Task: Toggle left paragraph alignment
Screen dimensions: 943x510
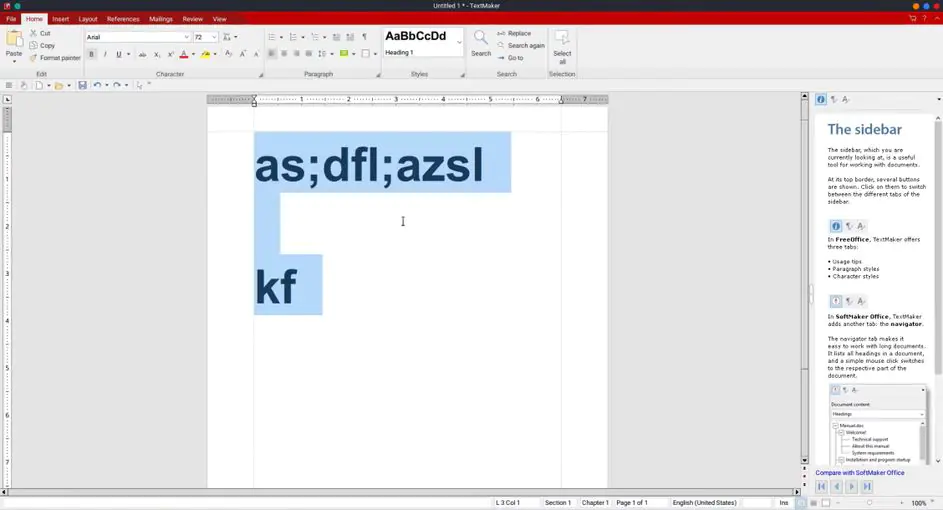Action: click(x=271, y=54)
